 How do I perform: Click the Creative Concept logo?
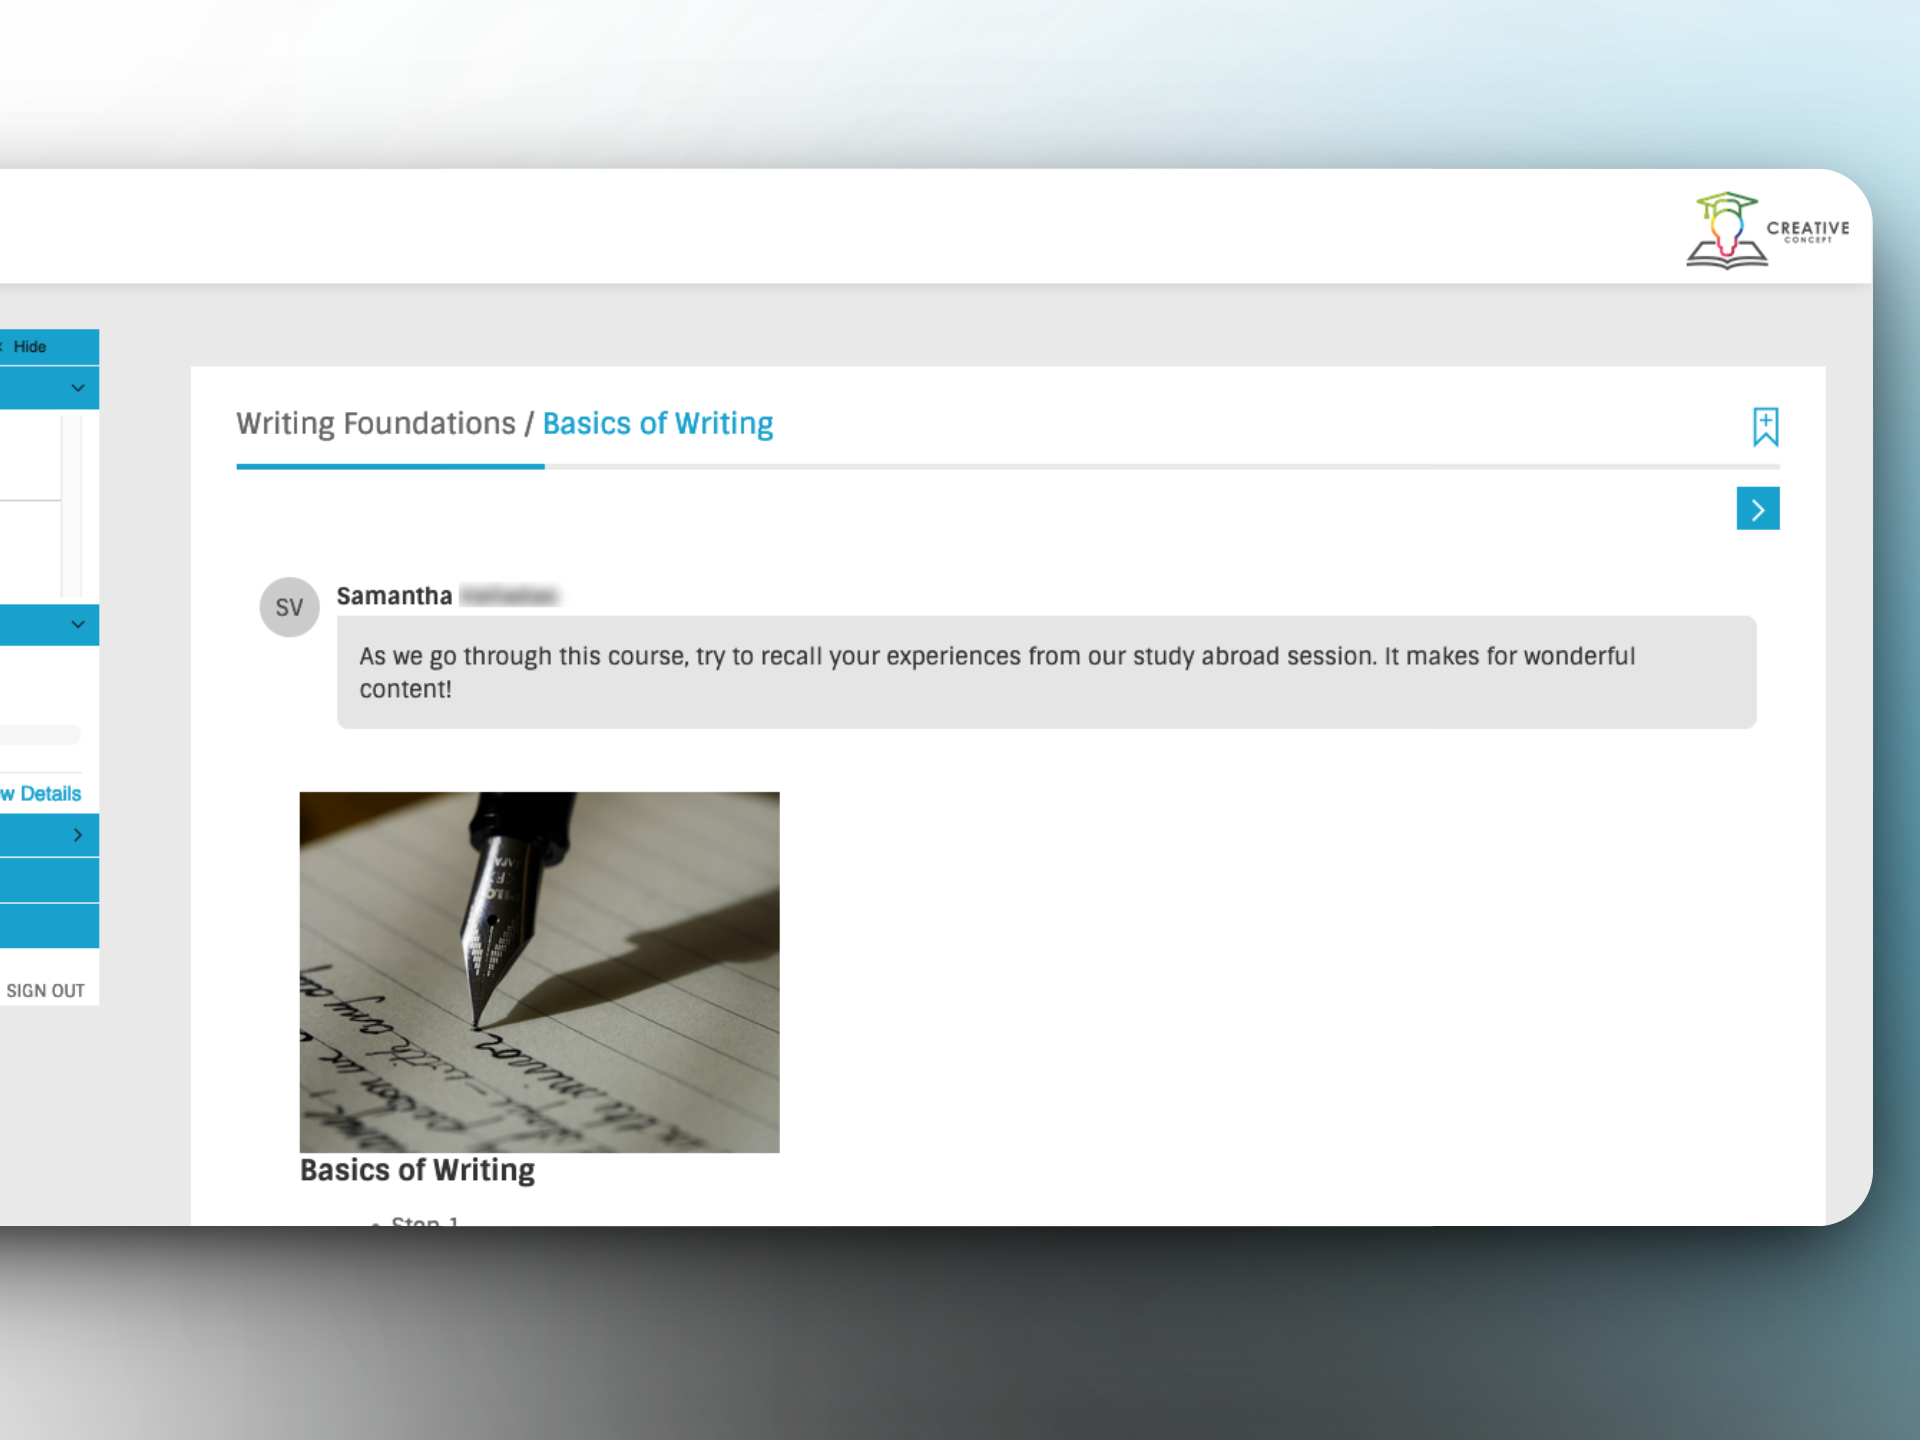tap(1767, 231)
